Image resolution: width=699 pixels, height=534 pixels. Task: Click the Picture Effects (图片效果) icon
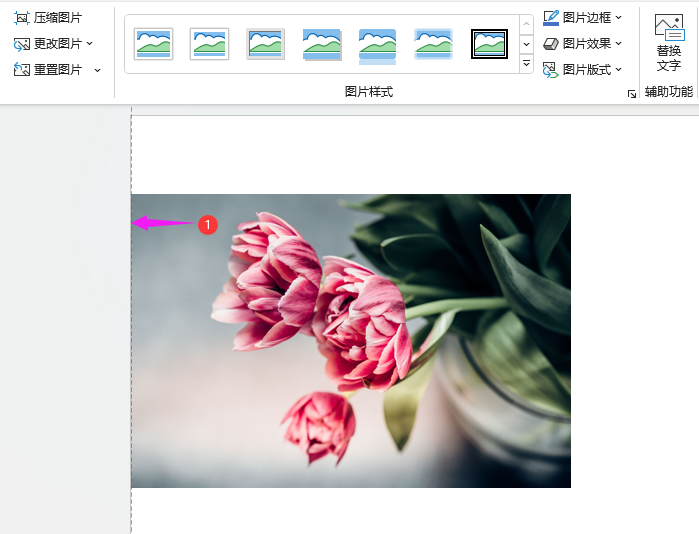(551, 44)
